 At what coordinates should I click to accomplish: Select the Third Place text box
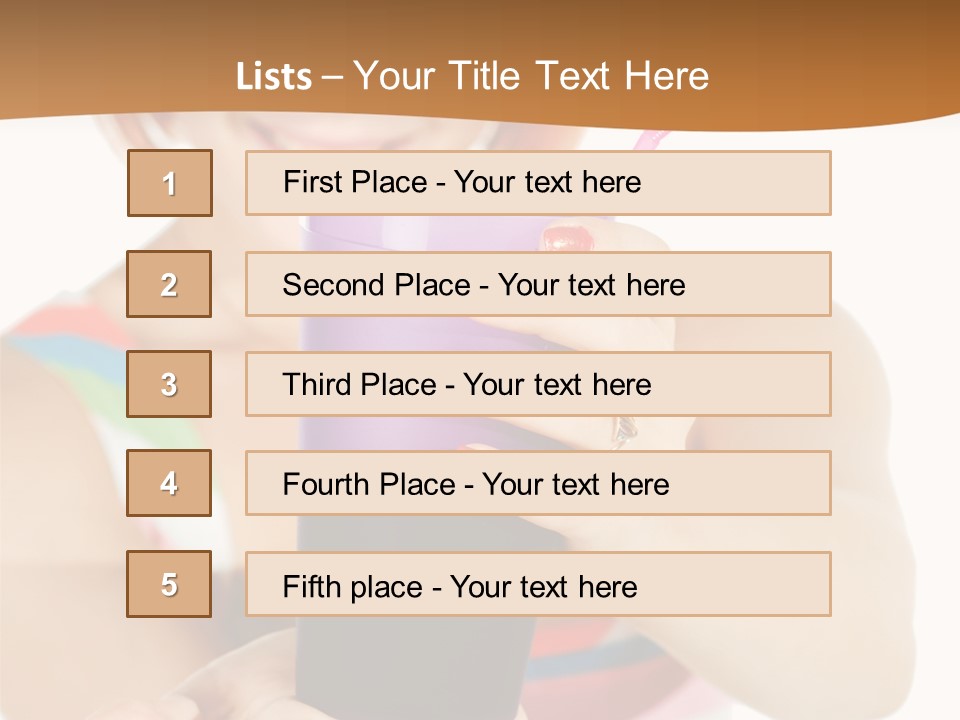[538, 384]
